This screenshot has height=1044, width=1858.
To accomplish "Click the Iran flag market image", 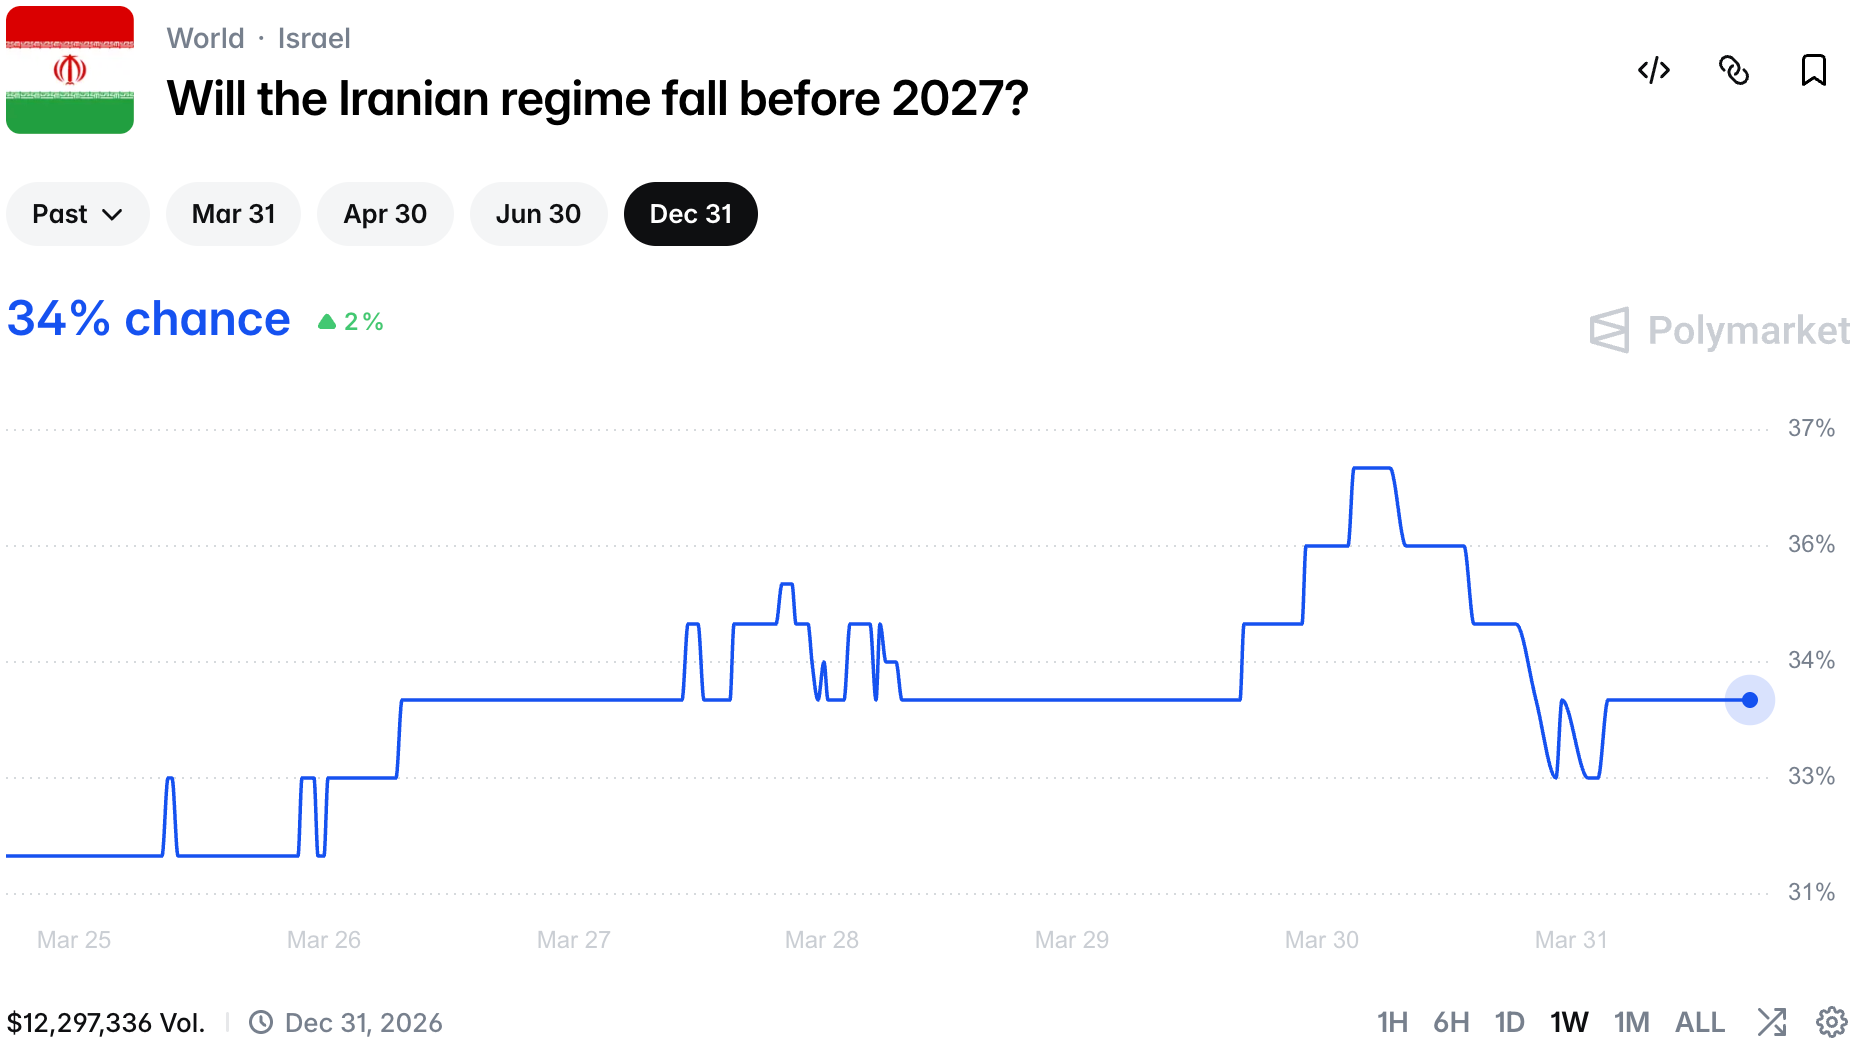I will click(x=70, y=70).
